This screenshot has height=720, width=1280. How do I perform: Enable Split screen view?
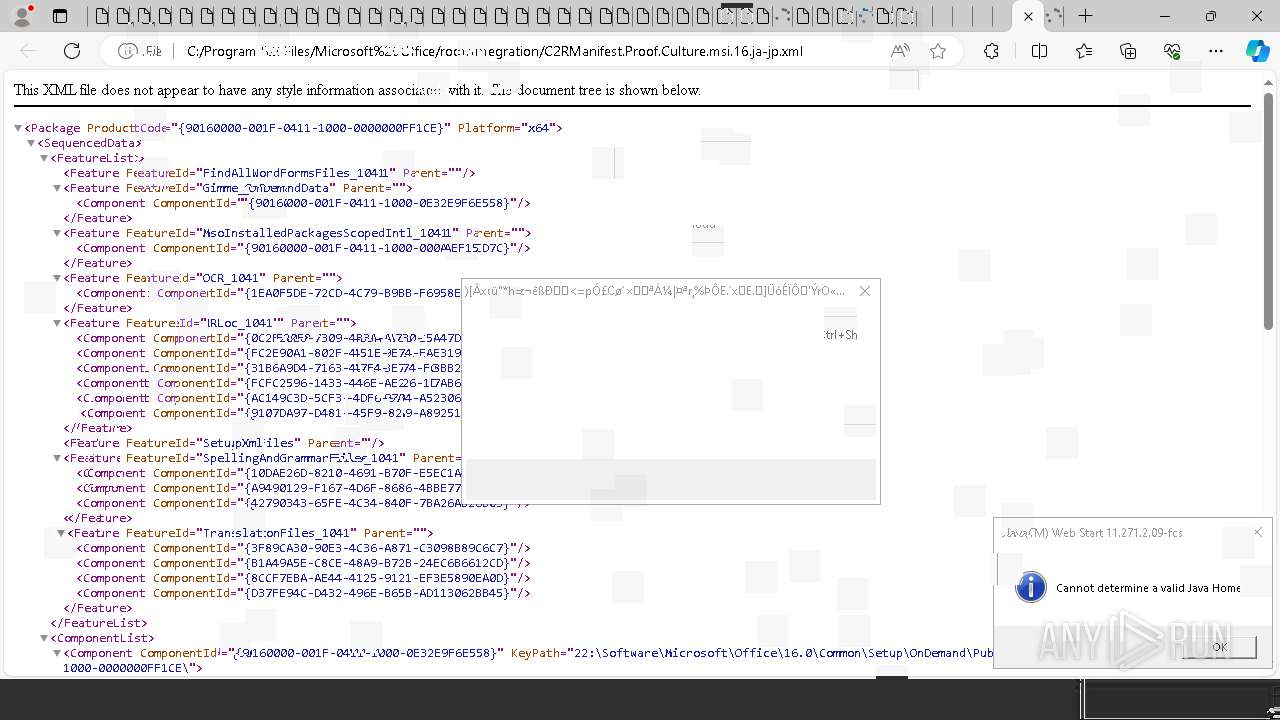pos(1039,51)
